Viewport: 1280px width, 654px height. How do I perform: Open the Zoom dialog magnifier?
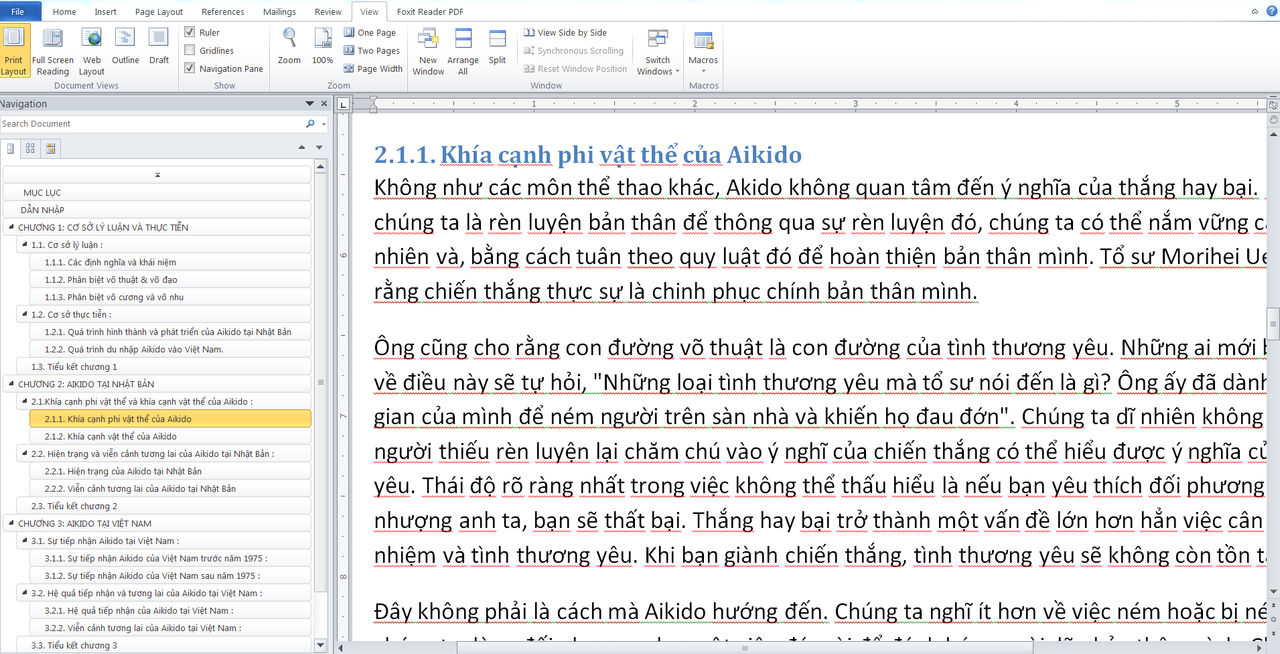click(x=289, y=46)
